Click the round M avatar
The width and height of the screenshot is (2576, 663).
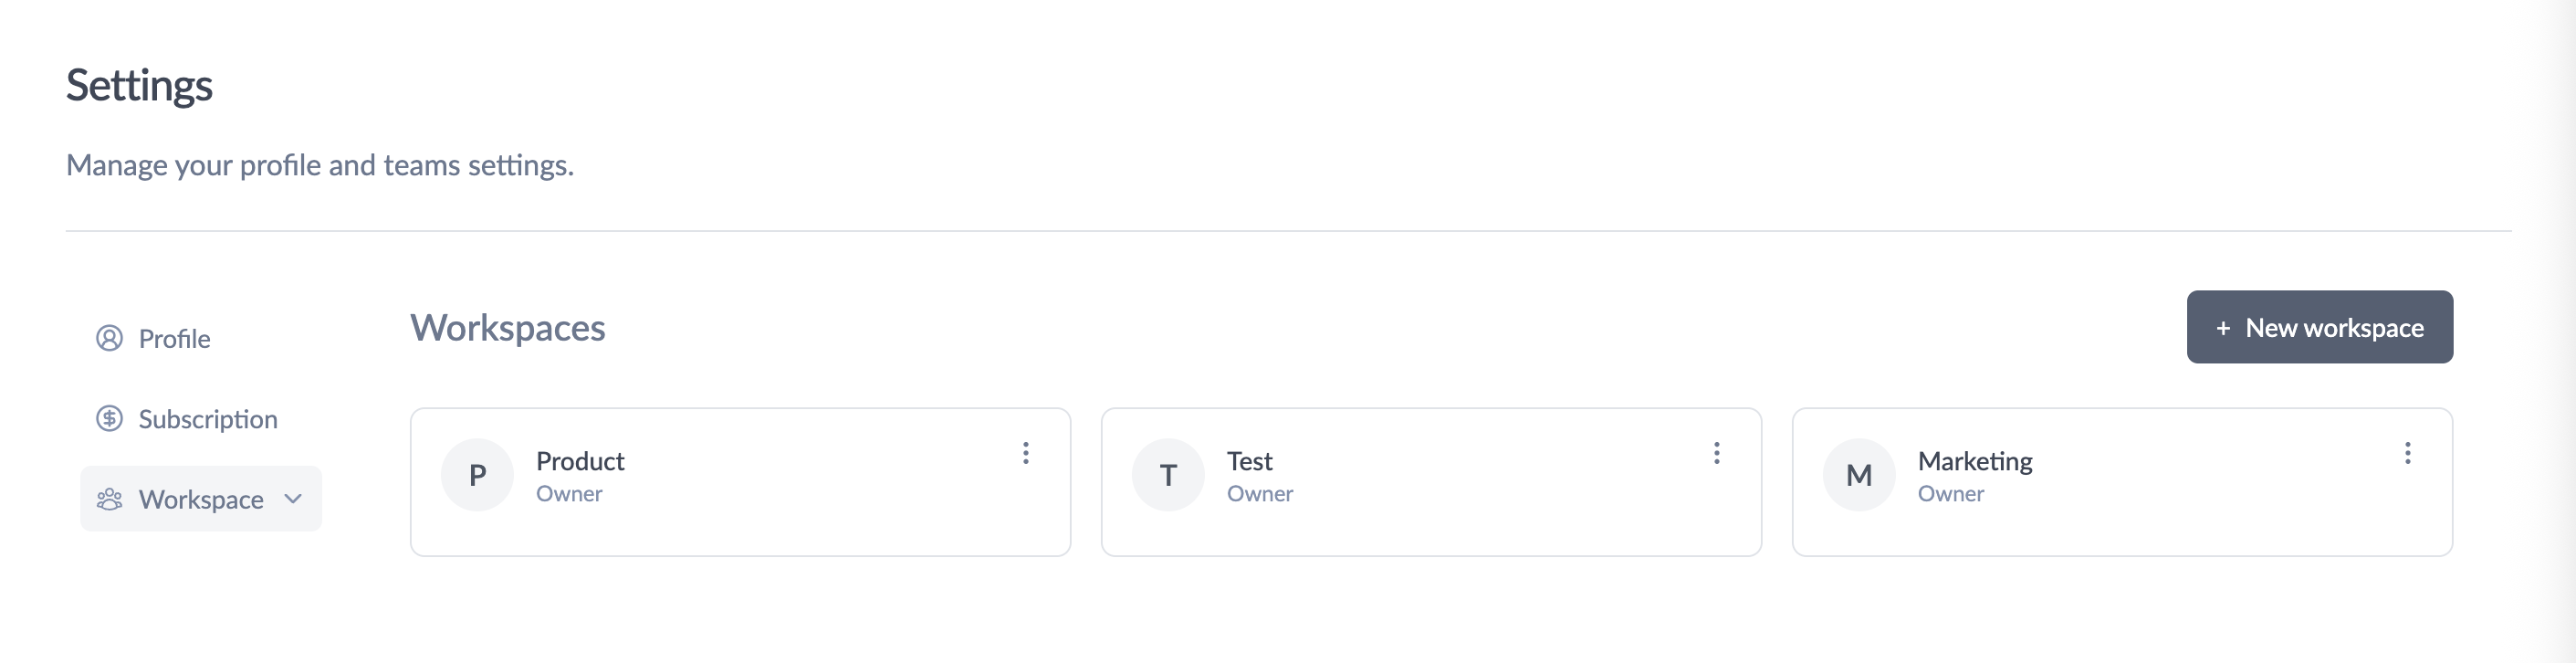tap(1859, 475)
